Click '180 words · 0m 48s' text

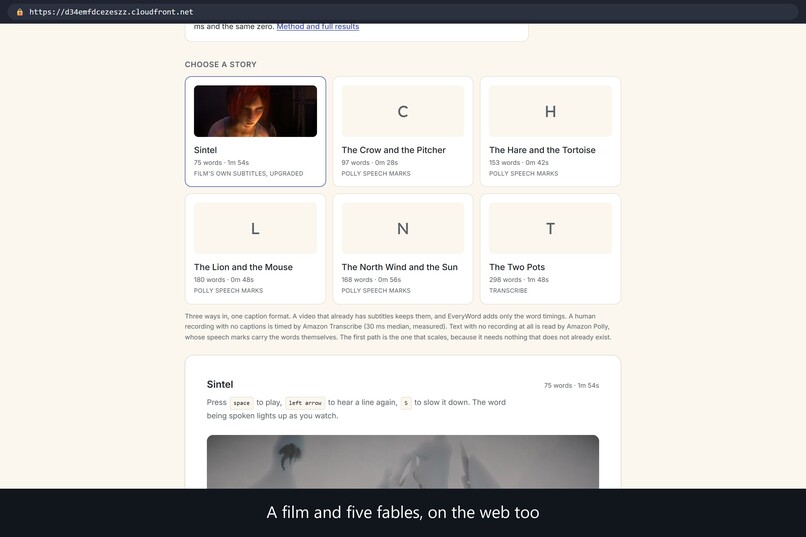pos(224,280)
